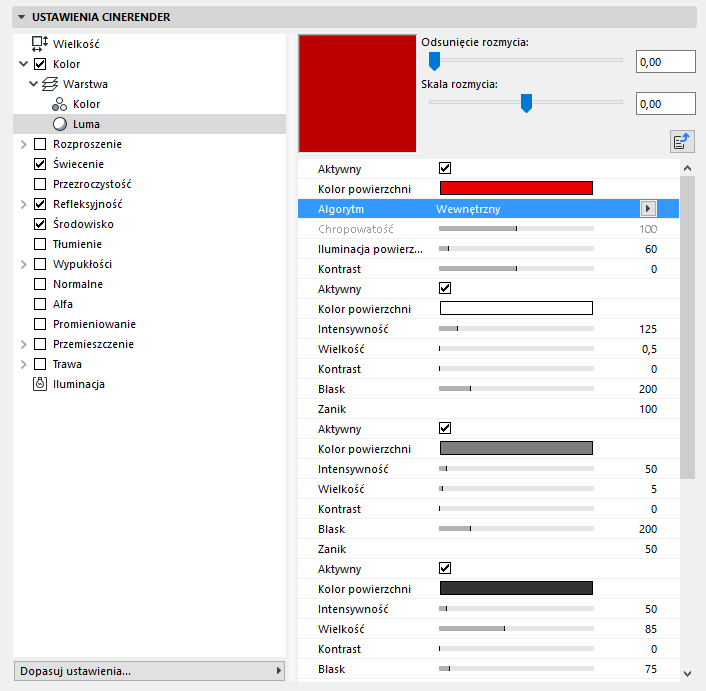Click the Zanik value 100
This screenshot has height=691, width=706.
pyautogui.click(x=648, y=409)
